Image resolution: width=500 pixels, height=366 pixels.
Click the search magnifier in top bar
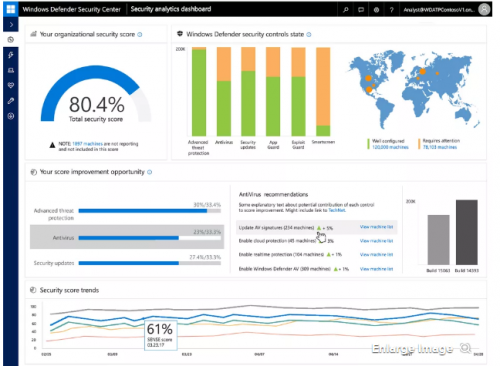pos(346,10)
